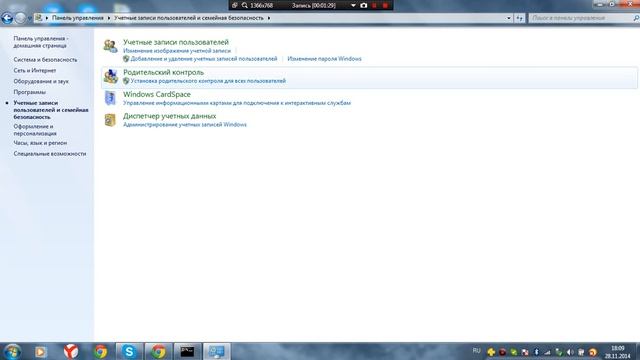The image size is (640, 360).
Task: Click the taskbar clock and date
Action: [618, 352]
